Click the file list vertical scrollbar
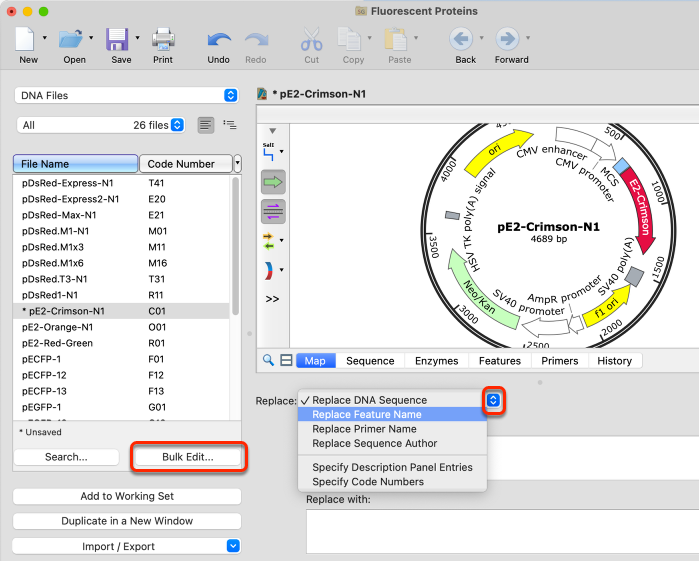 click(235, 246)
